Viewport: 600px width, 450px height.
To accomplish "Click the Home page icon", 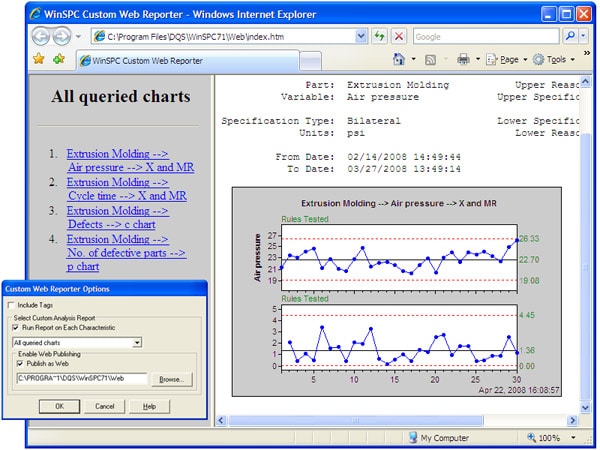I will click(x=399, y=60).
